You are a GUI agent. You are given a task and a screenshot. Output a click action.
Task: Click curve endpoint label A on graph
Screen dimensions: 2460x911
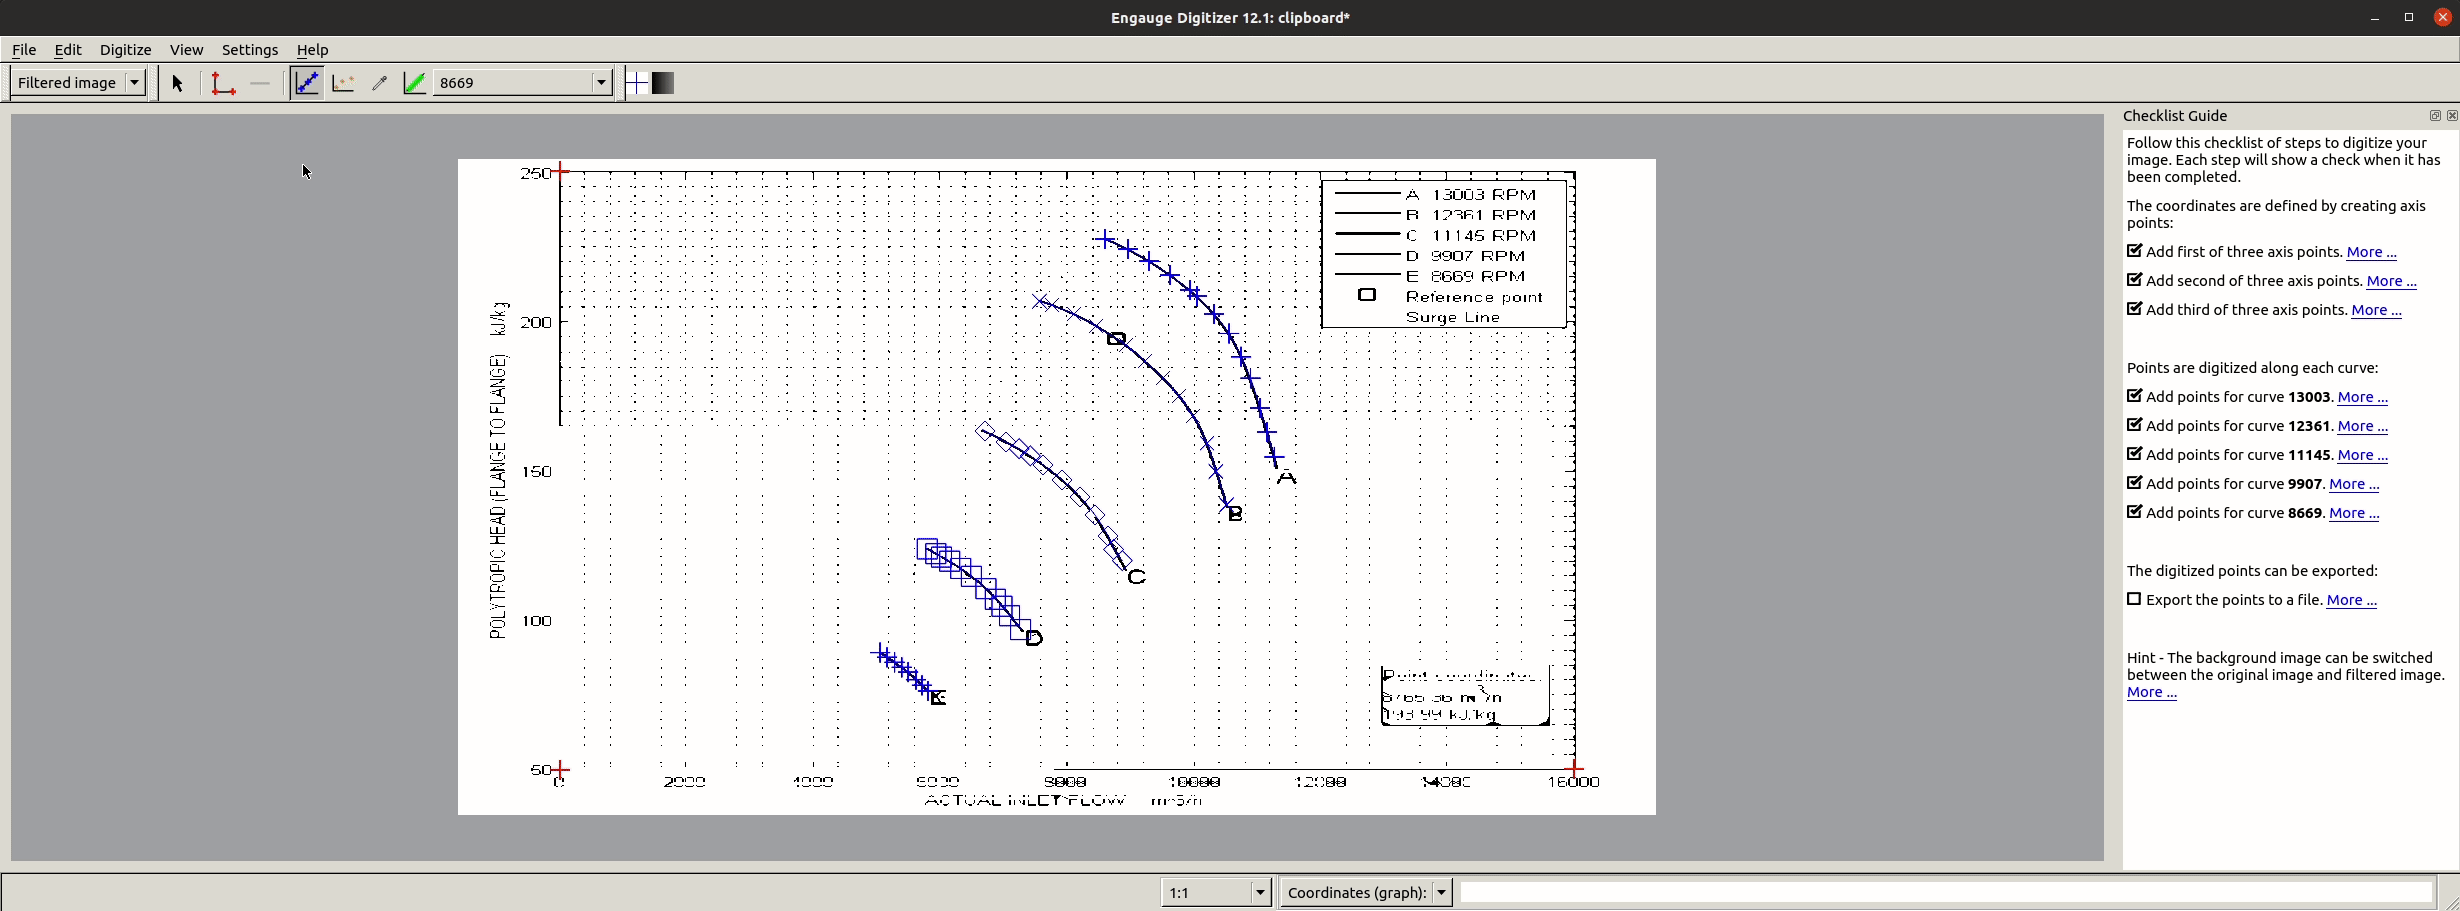click(1287, 478)
